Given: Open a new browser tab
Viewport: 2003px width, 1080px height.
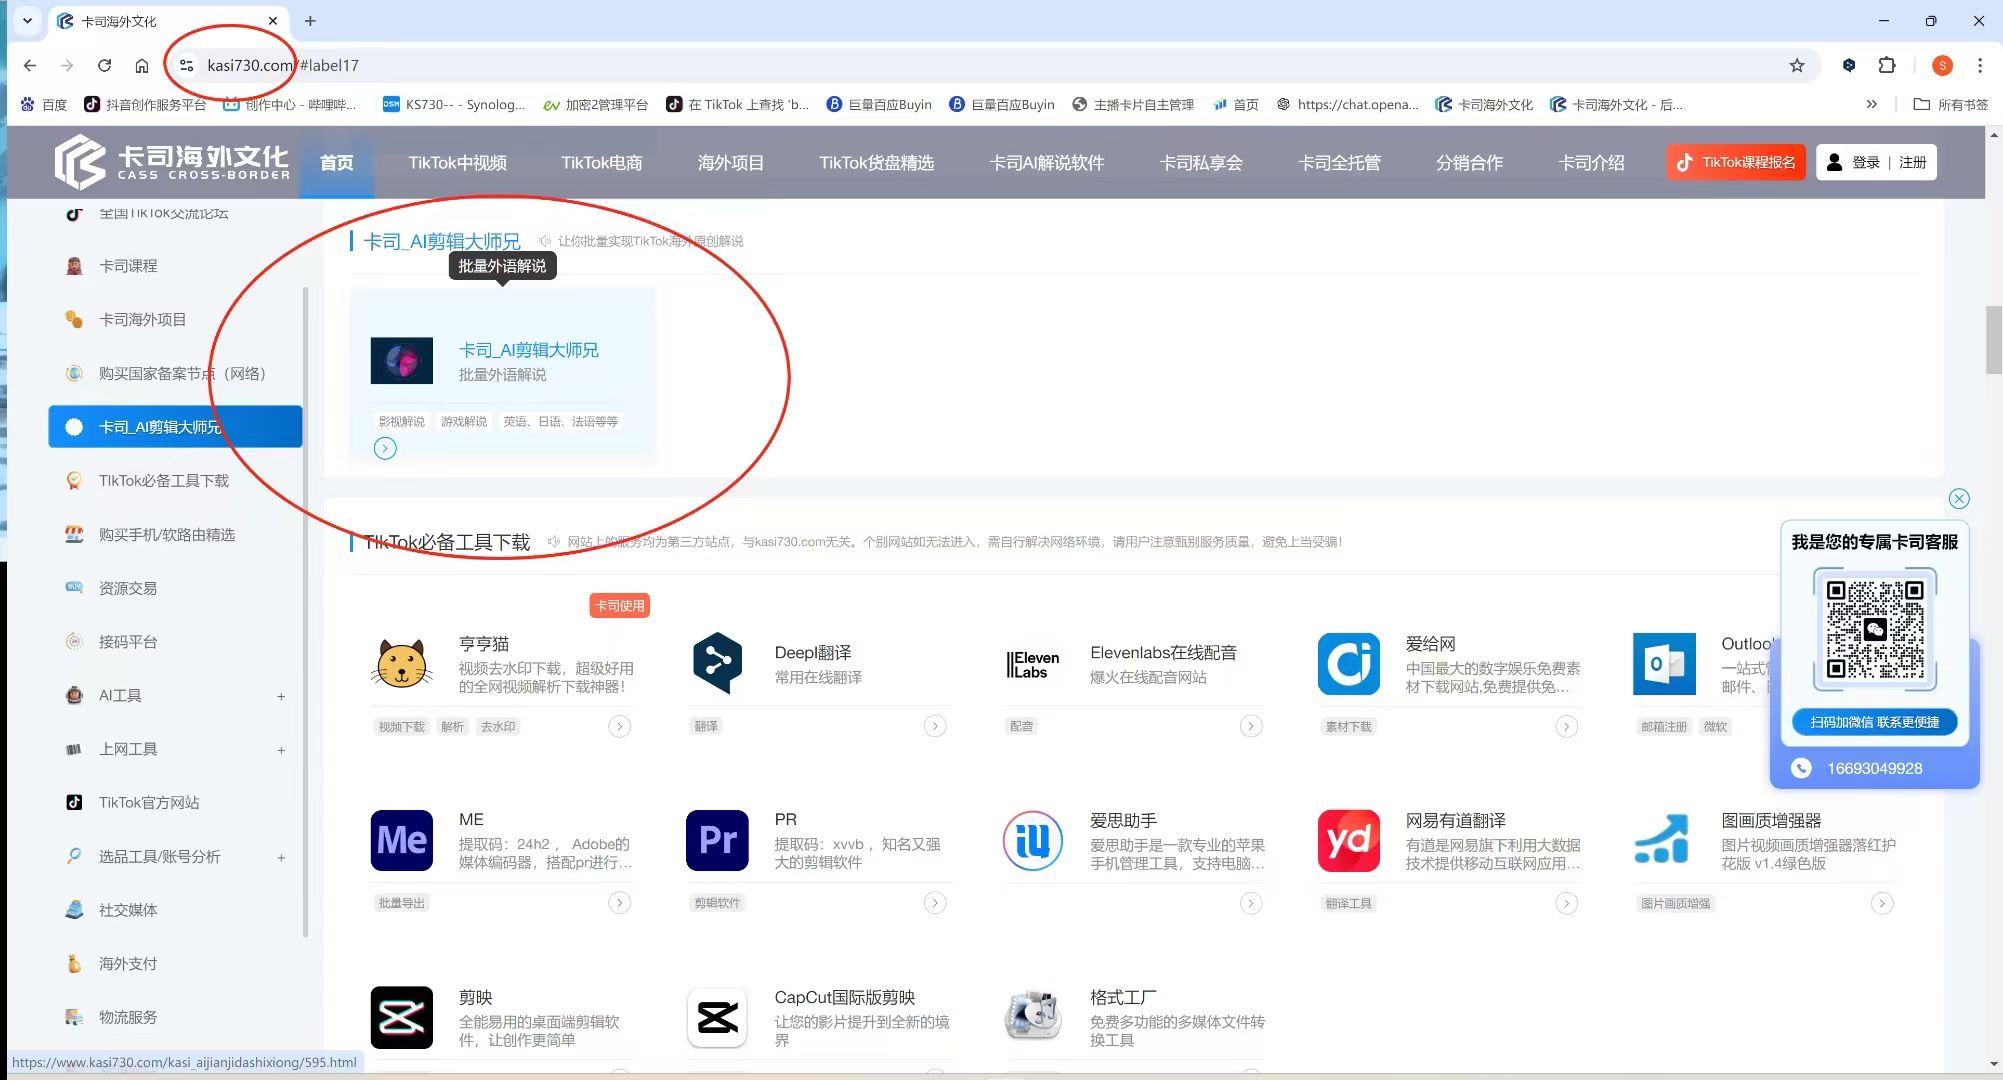Looking at the screenshot, I should click(310, 21).
